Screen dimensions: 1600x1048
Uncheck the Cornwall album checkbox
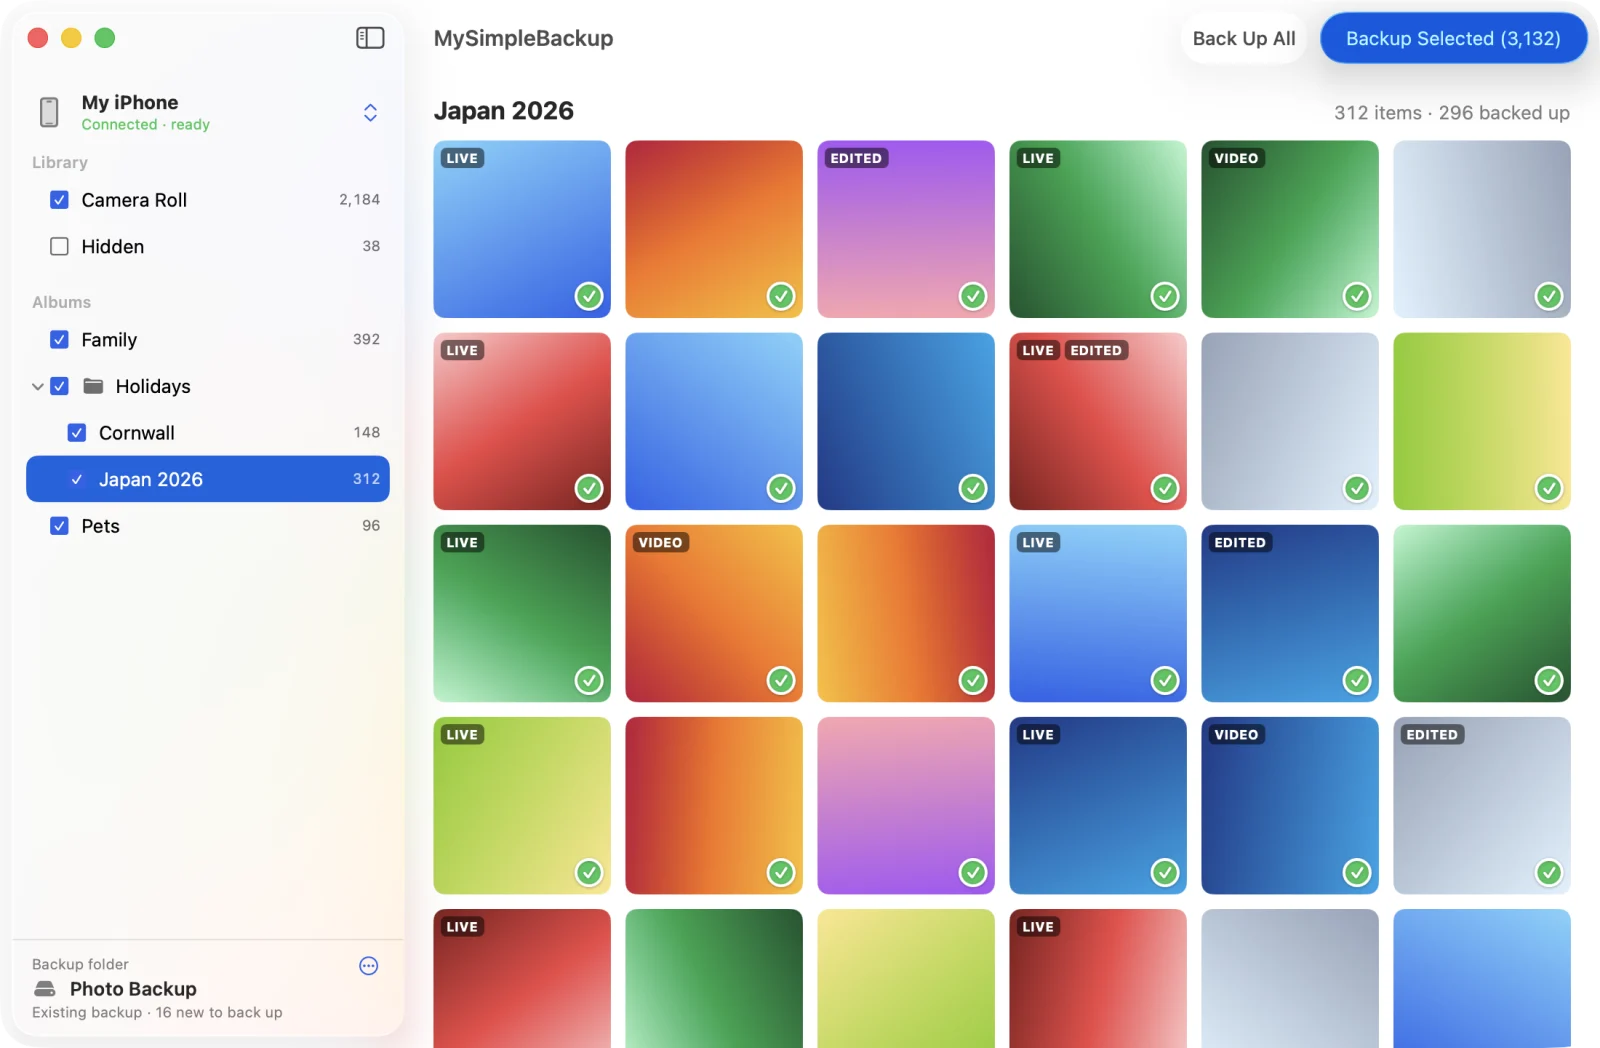point(76,433)
